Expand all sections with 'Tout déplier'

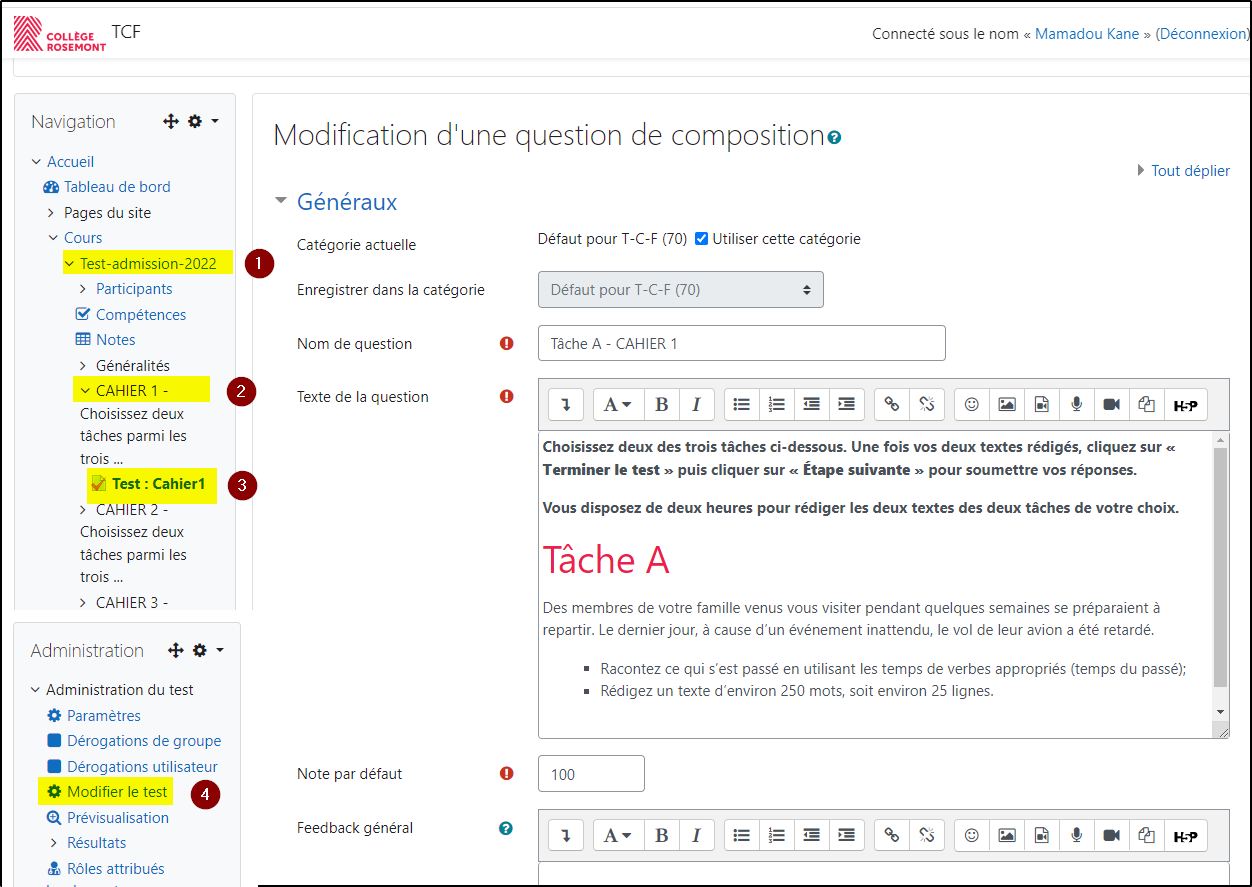click(x=1189, y=171)
